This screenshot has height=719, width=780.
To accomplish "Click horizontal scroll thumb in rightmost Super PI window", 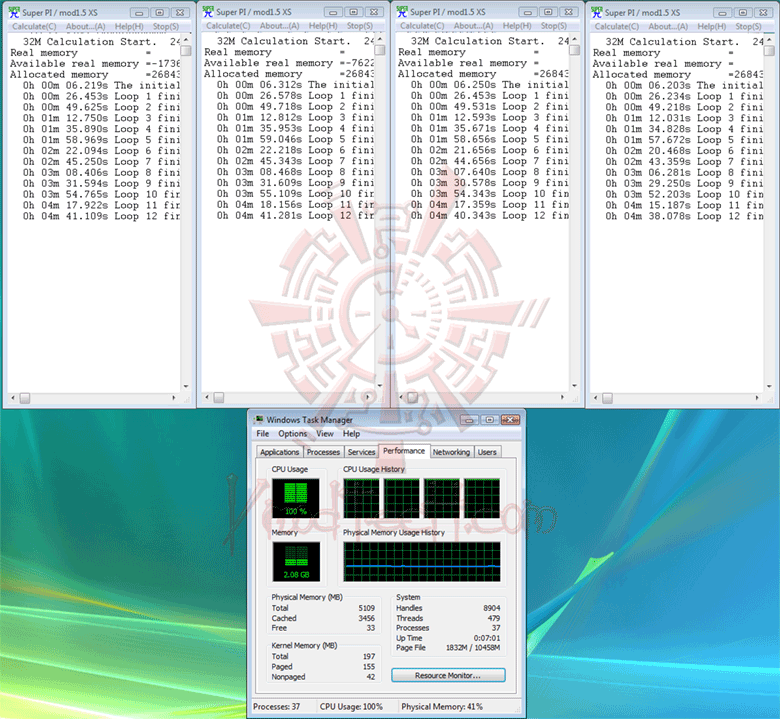I will pos(607,398).
